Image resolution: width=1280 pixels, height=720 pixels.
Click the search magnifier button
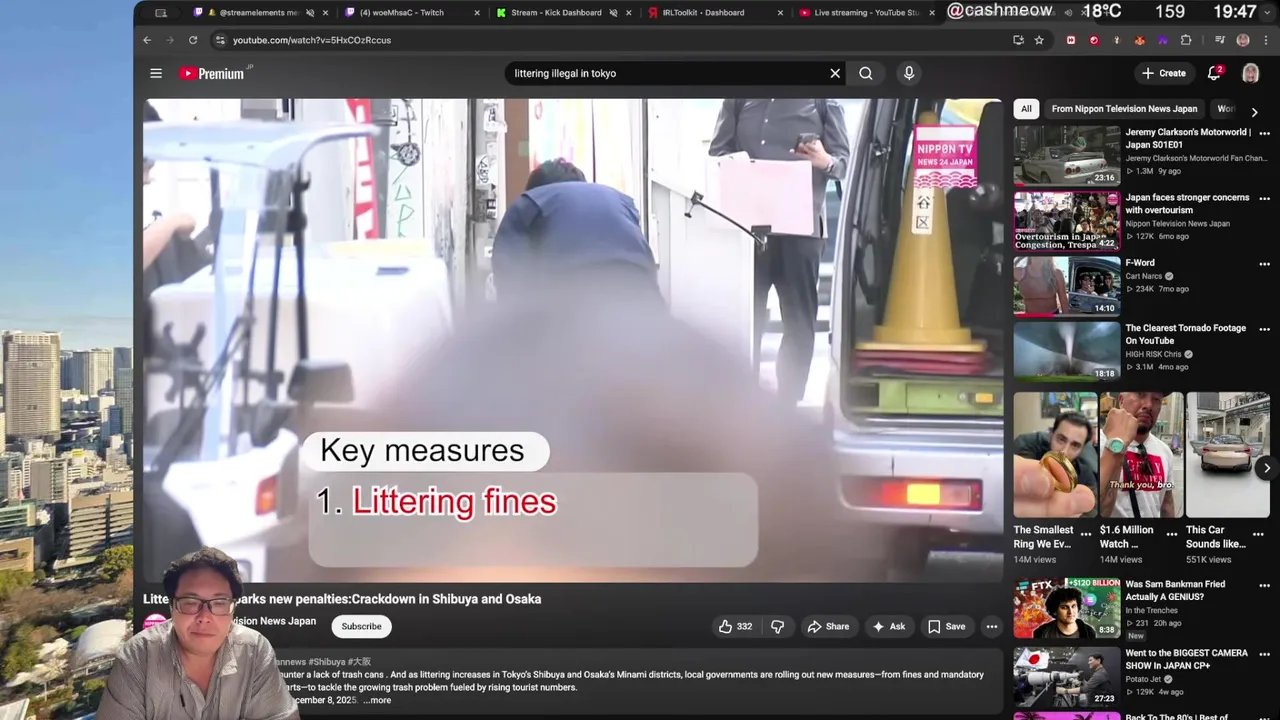(x=866, y=73)
